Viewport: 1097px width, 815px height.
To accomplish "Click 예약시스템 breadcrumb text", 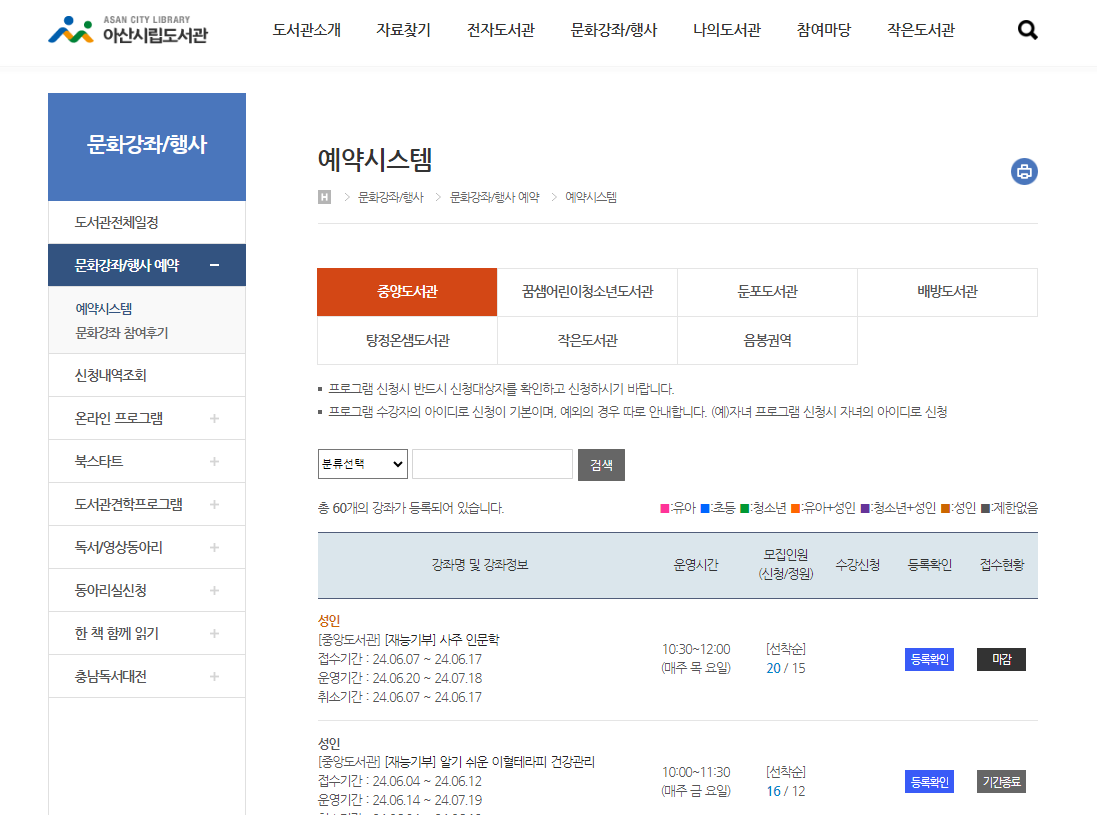I will coord(591,197).
